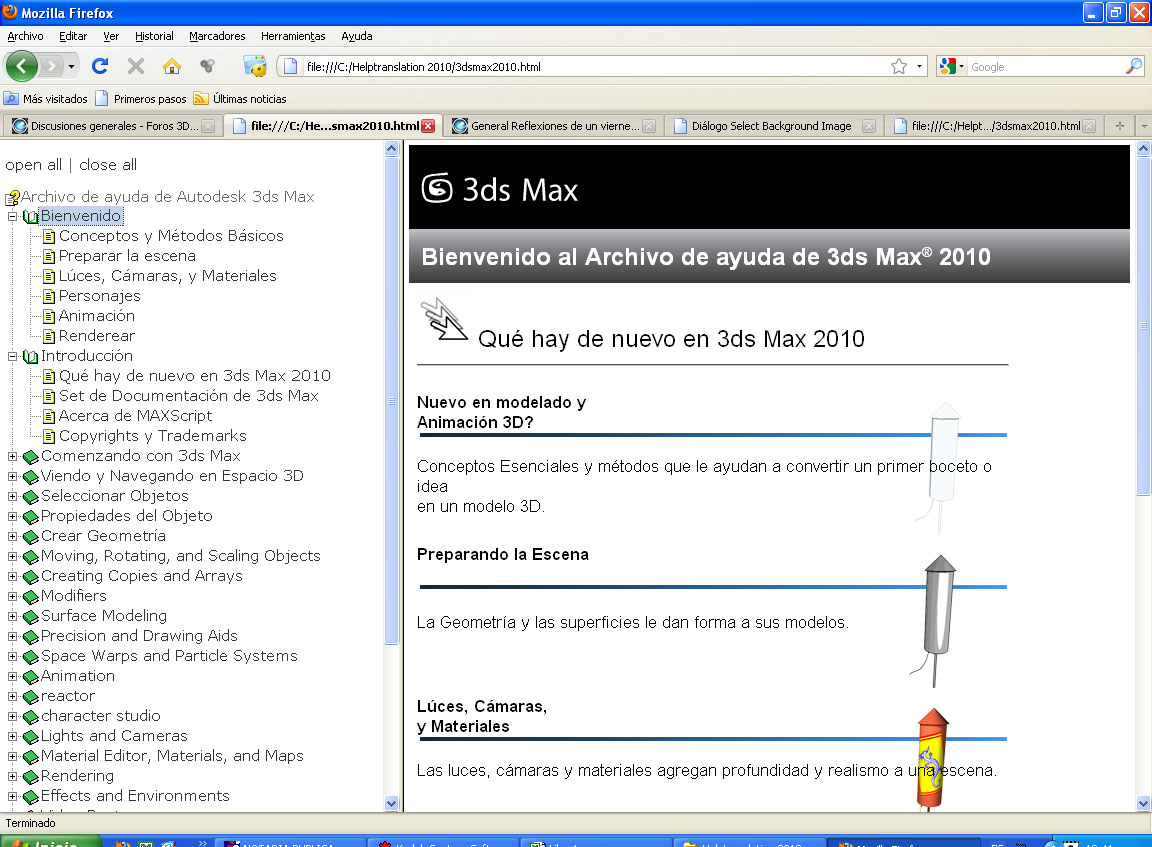
Task: Click the reactor green book icon
Action: [31, 696]
